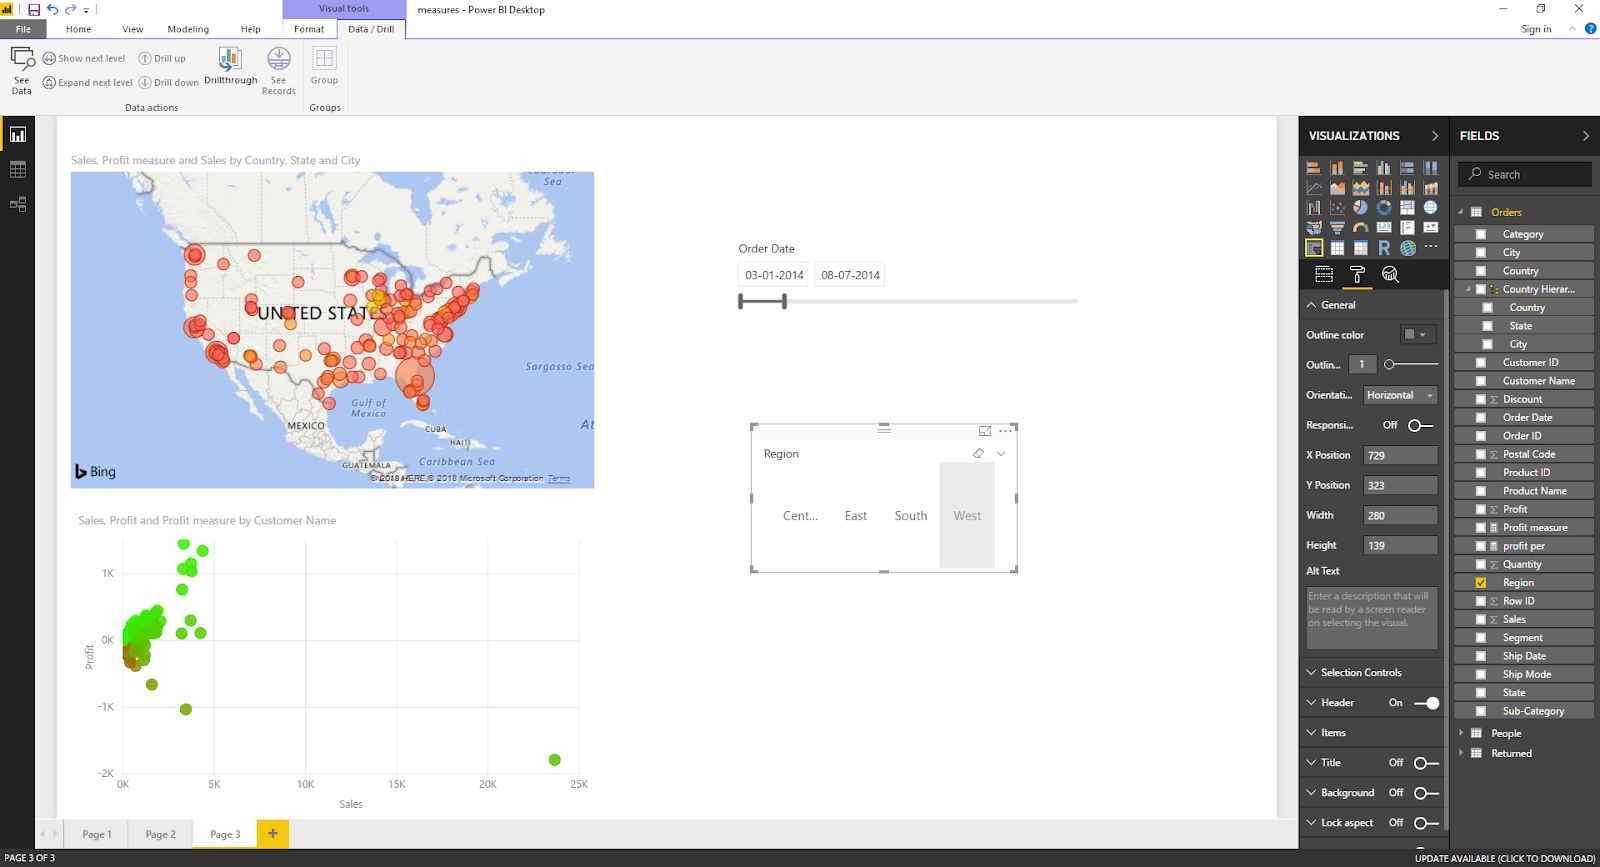Click update available notification in status bar

(1505, 858)
